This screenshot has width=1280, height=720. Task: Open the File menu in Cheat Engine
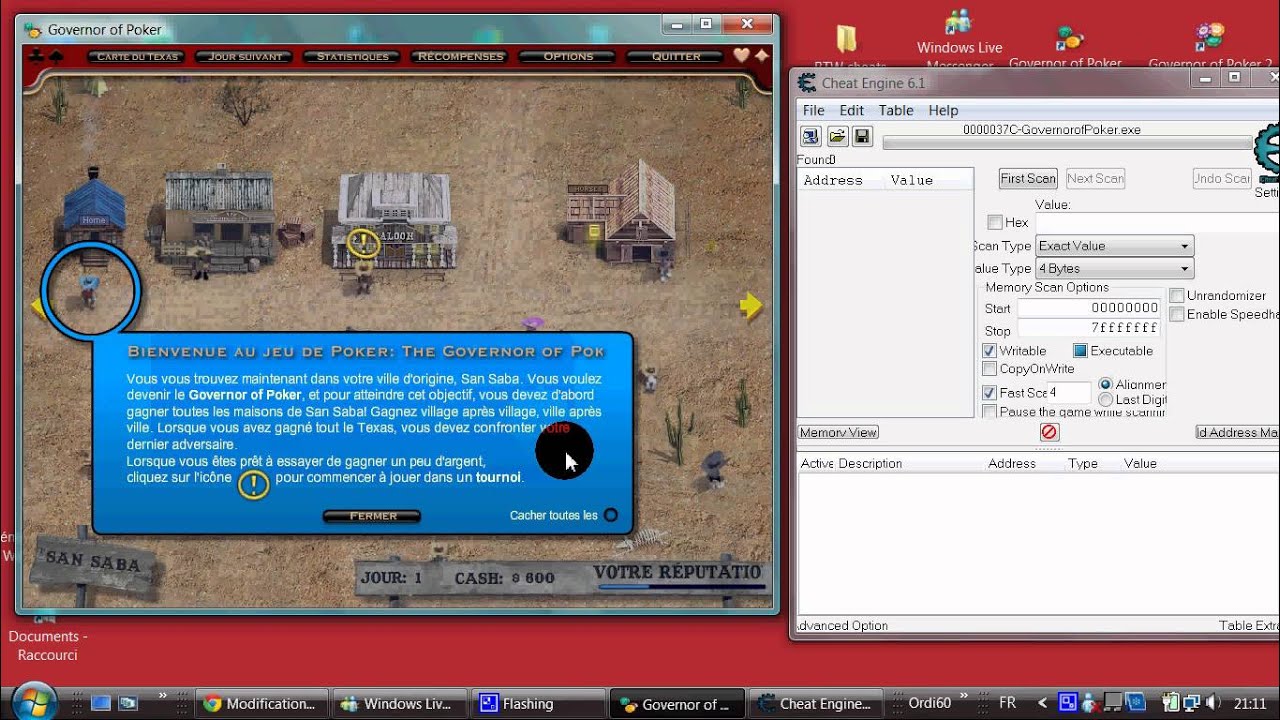(814, 110)
